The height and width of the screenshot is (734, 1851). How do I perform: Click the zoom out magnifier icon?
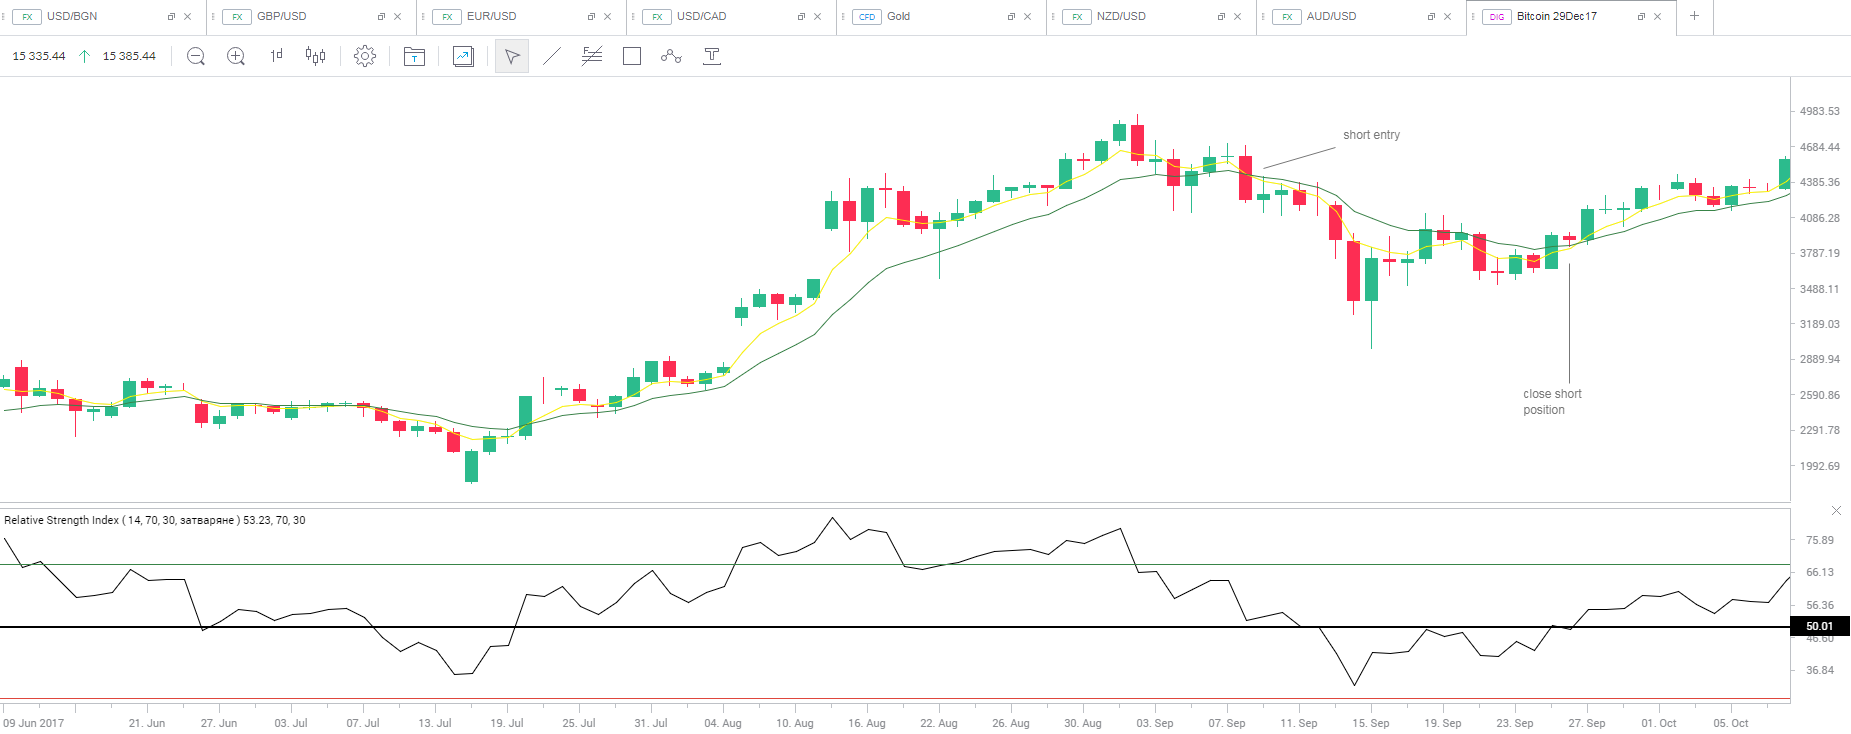coord(196,57)
